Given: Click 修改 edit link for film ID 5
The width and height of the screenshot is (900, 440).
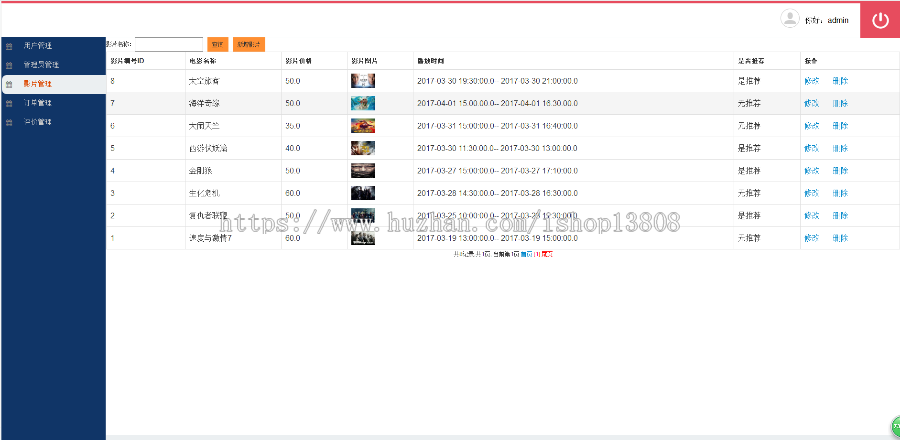Looking at the screenshot, I should click(x=812, y=148).
